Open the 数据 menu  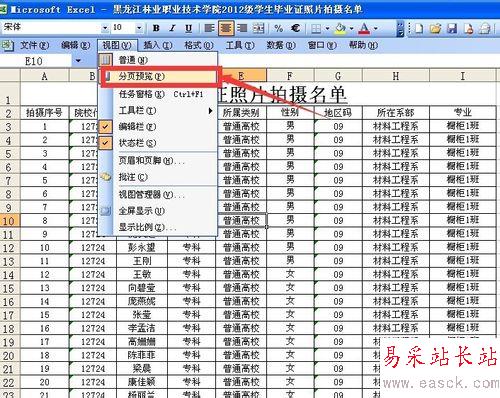coord(281,45)
